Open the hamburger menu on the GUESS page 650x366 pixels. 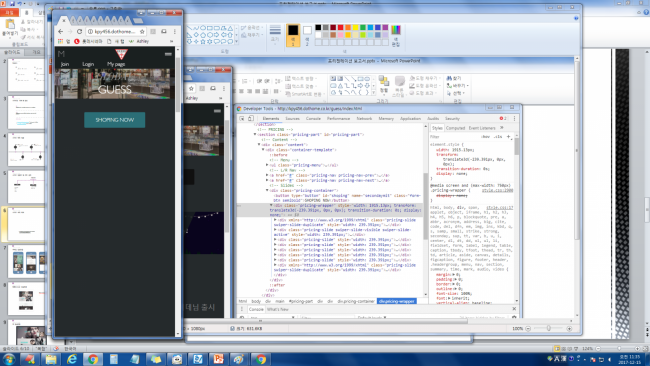(x=168, y=54)
